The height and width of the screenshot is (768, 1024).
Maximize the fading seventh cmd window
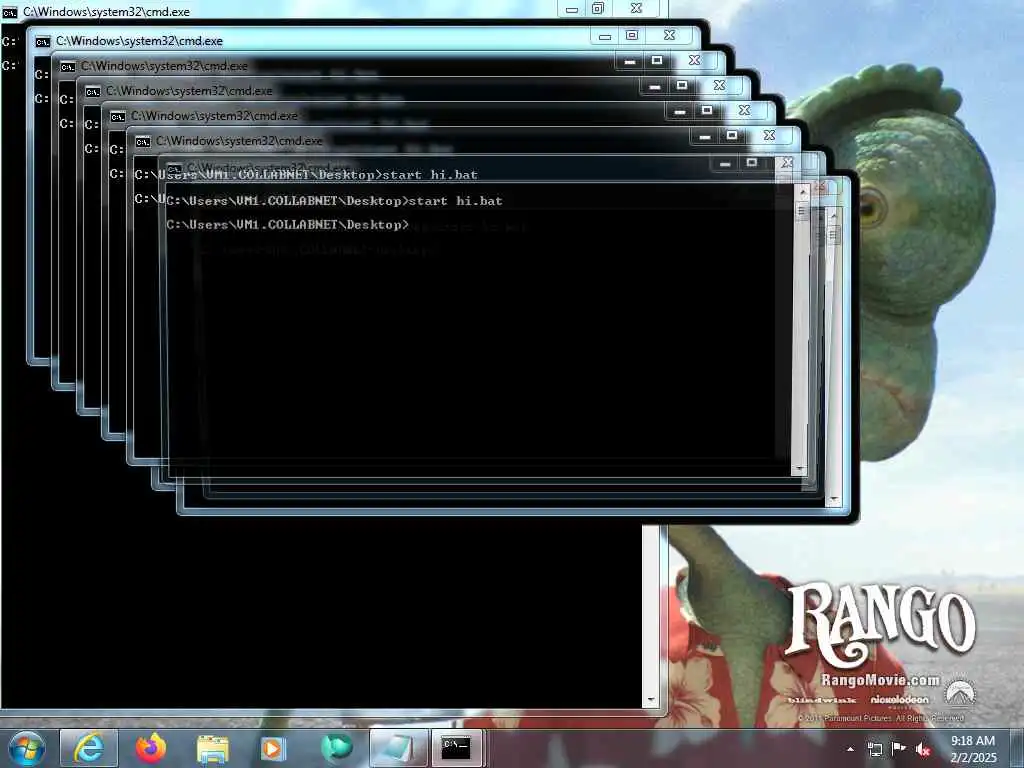(752, 163)
